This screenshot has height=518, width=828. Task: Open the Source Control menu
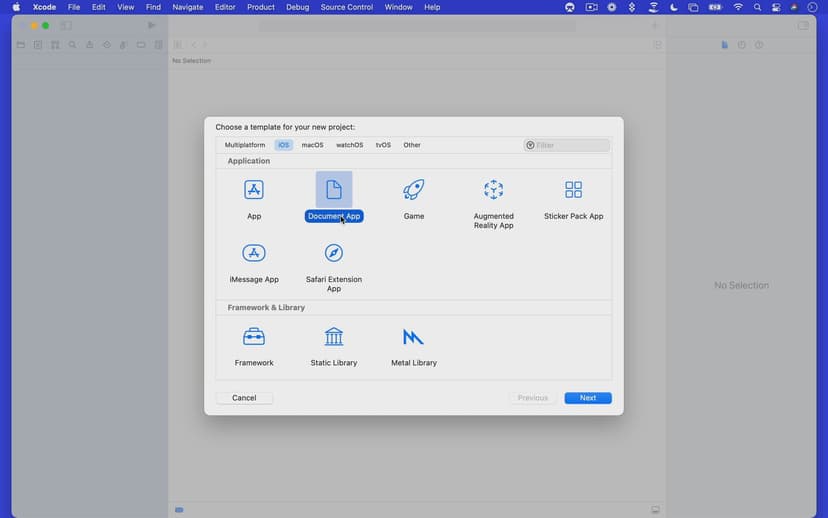click(347, 7)
